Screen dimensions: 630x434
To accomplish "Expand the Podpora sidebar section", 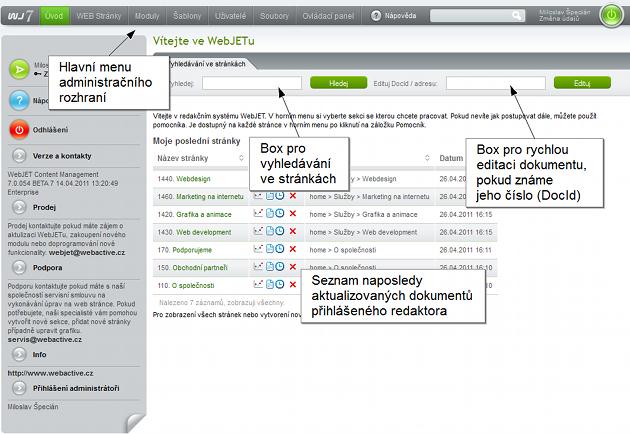I will click(19, 268).
